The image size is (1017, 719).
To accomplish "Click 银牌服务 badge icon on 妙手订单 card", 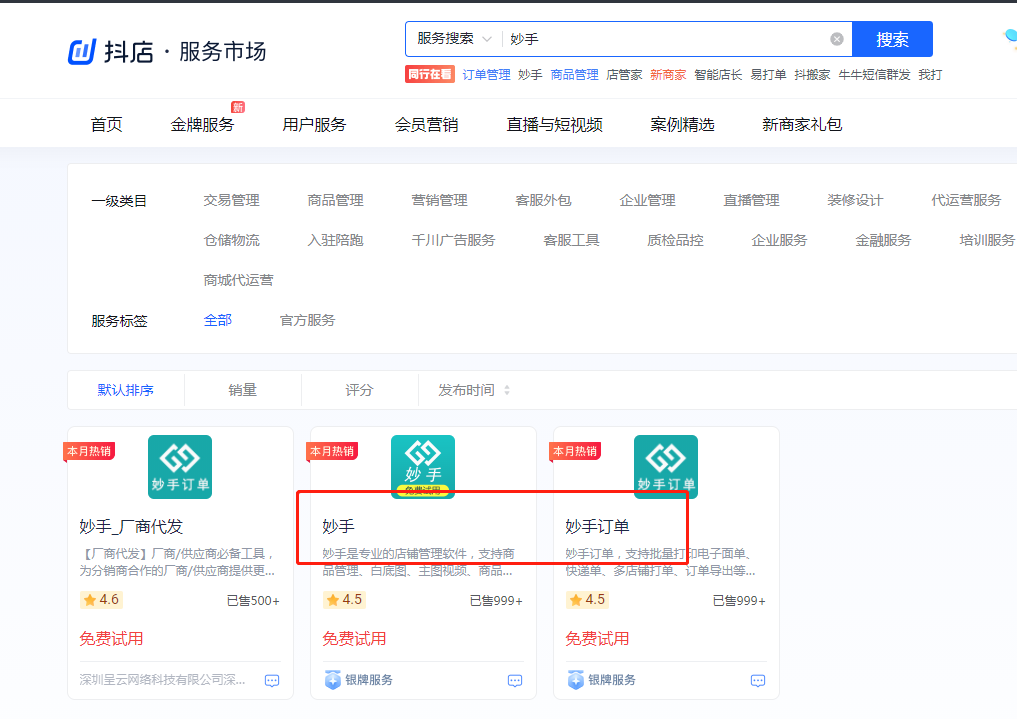I will tap(575, 679).
